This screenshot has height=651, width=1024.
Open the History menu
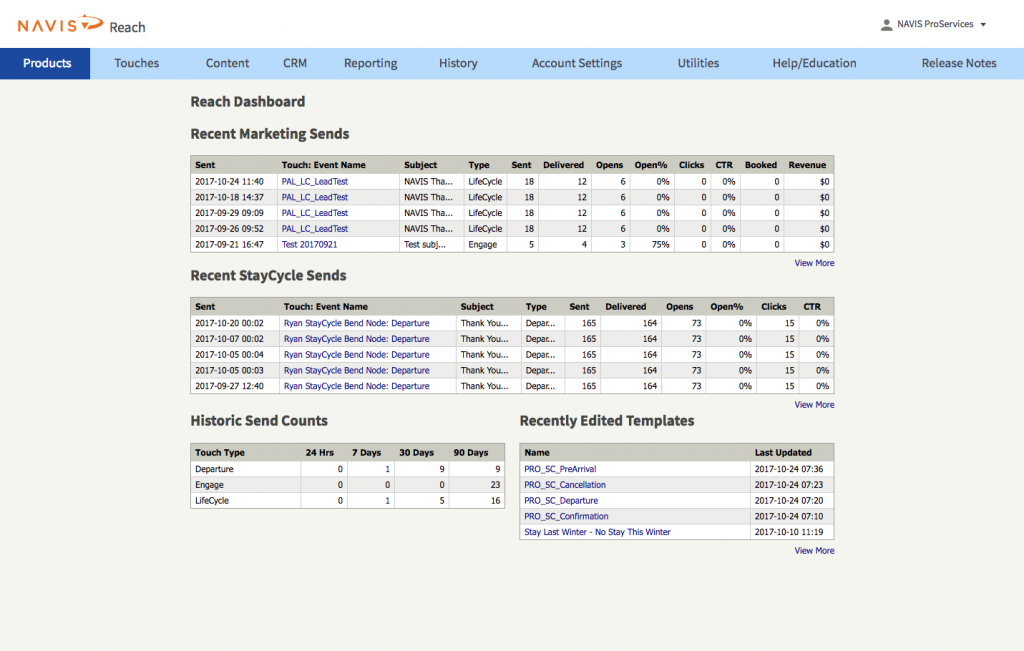pos(458,63)
